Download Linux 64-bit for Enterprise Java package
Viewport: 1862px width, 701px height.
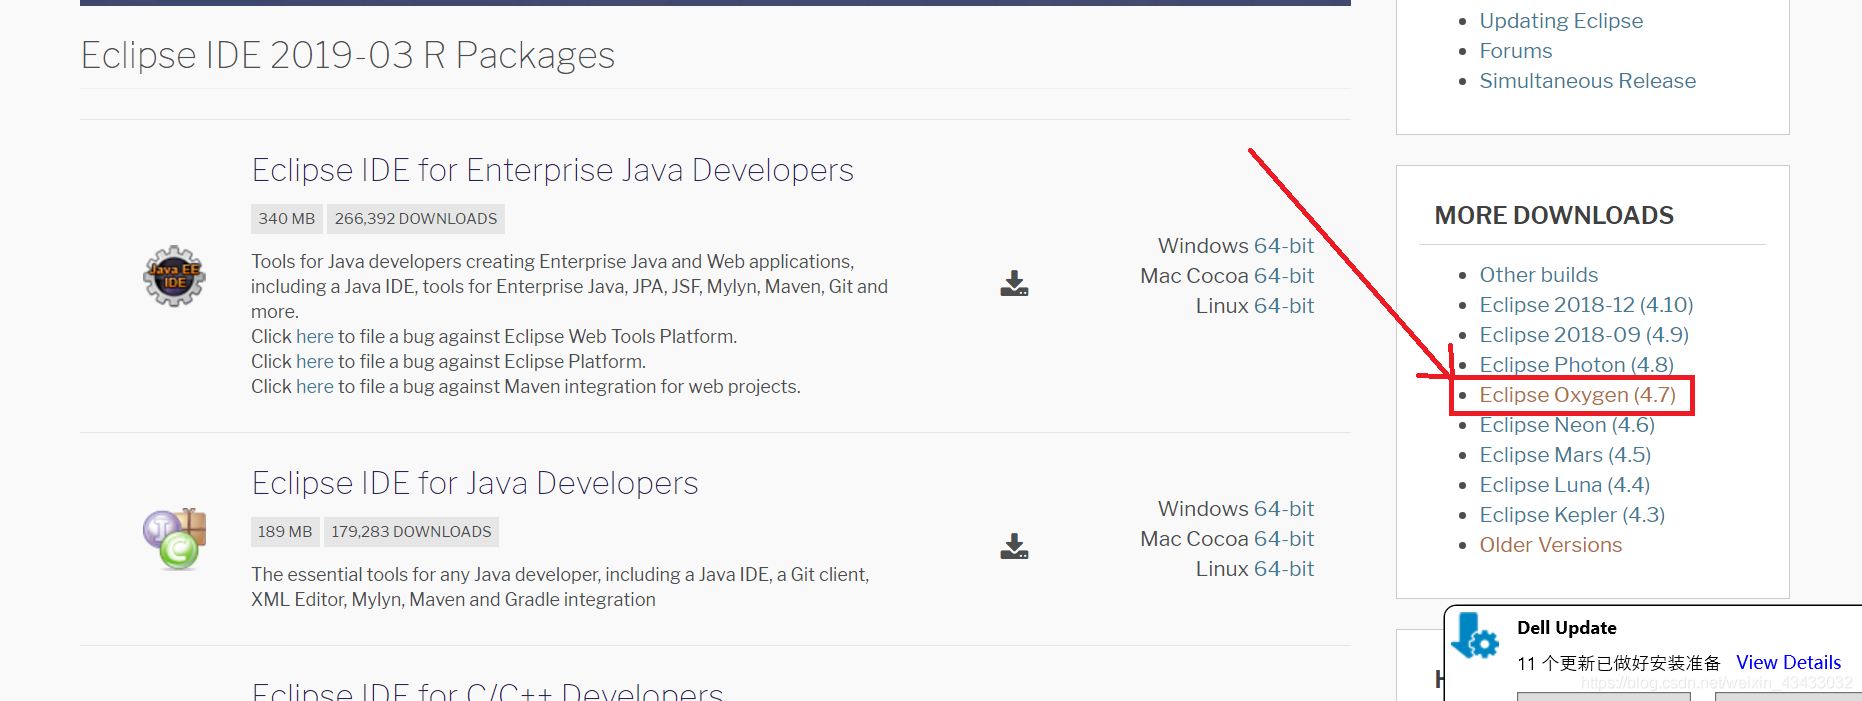click(x=1284, y=306)
